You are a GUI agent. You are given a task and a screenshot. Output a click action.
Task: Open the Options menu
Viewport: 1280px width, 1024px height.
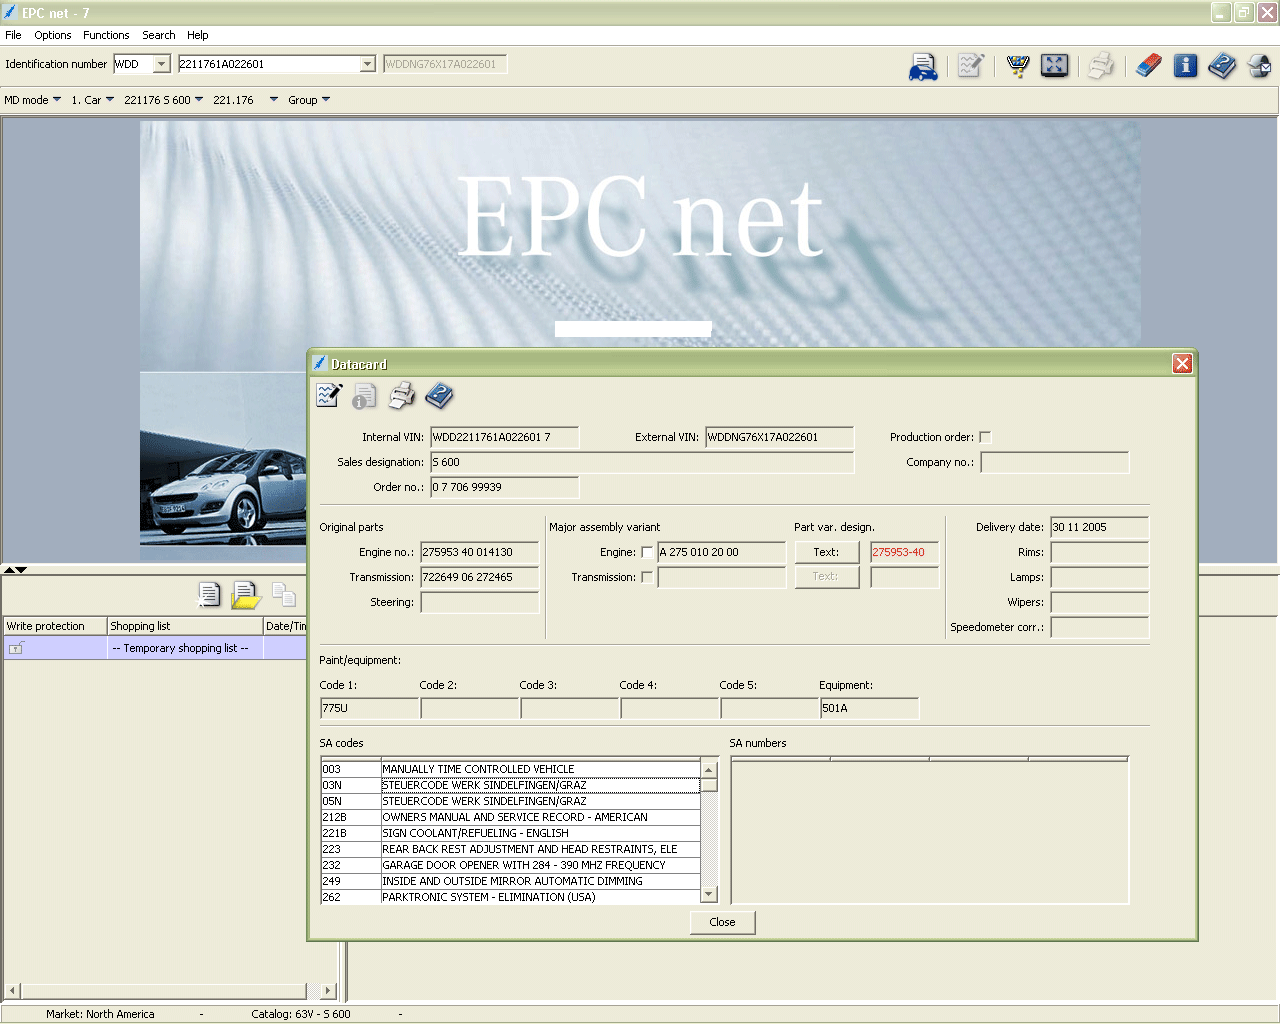tap(53, 35)
